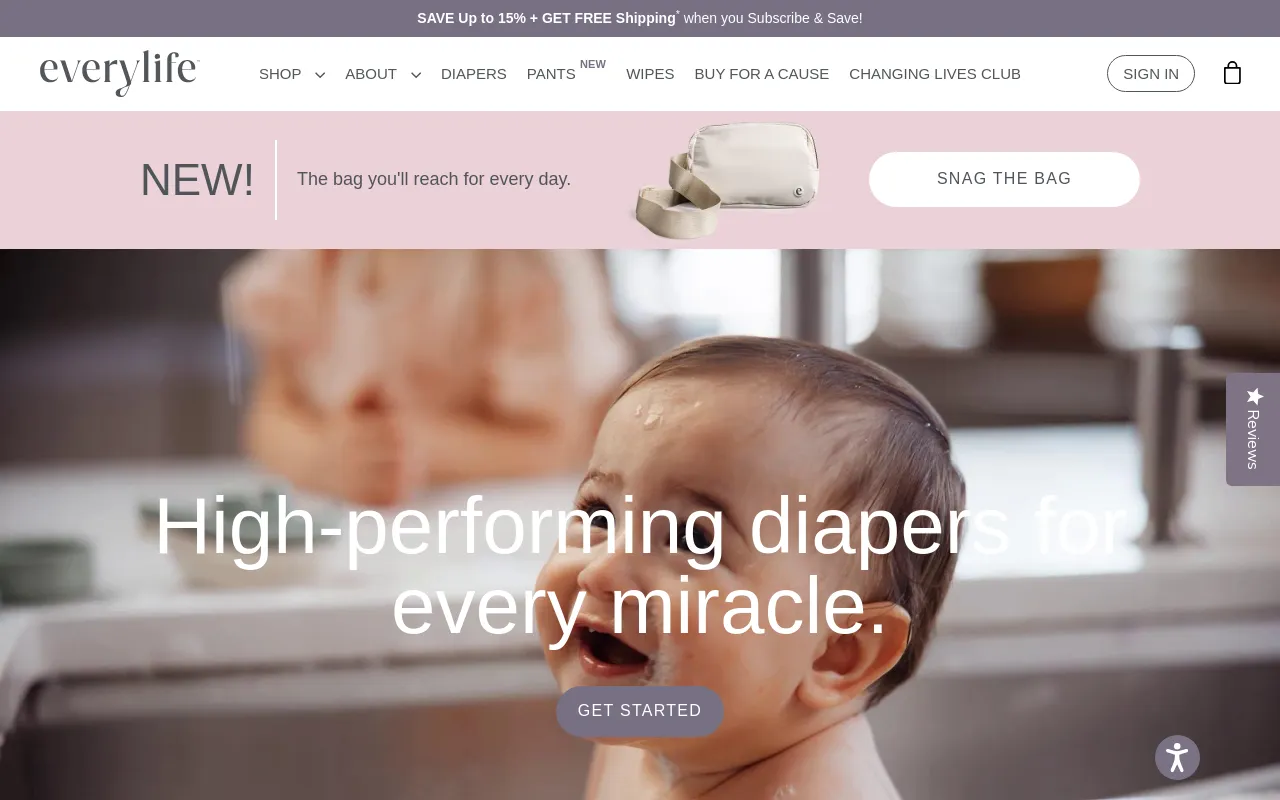Click the SIGN IN button
This screenshot has height=800, width=1280.
(x=1151, y=74)
